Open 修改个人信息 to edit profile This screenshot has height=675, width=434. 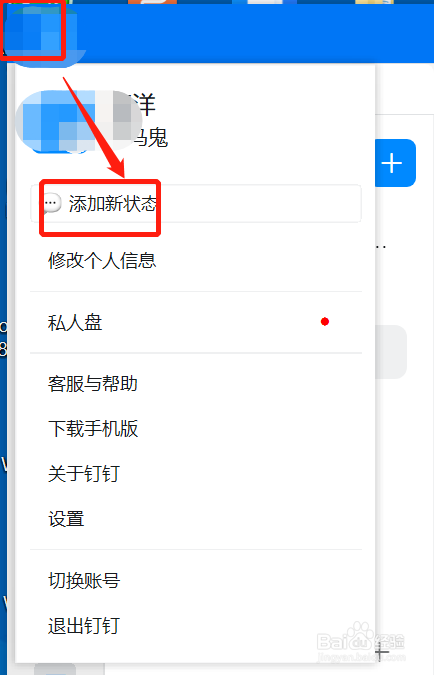point(102,261)
